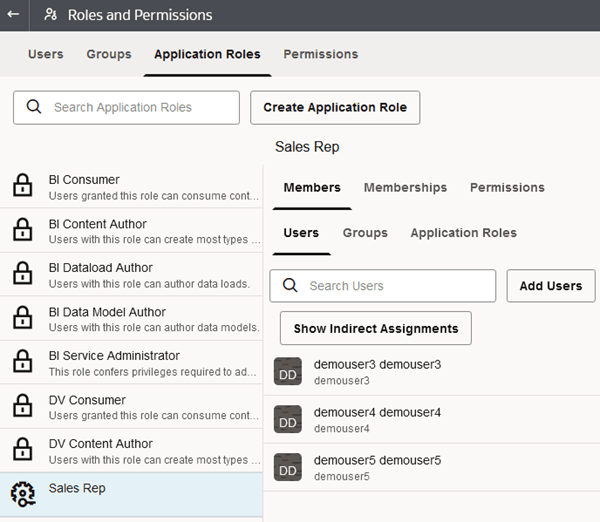Viewport: 600px width, 522px height.
Task: Focus the Search Application Roles field
Action: click(140, 107)
